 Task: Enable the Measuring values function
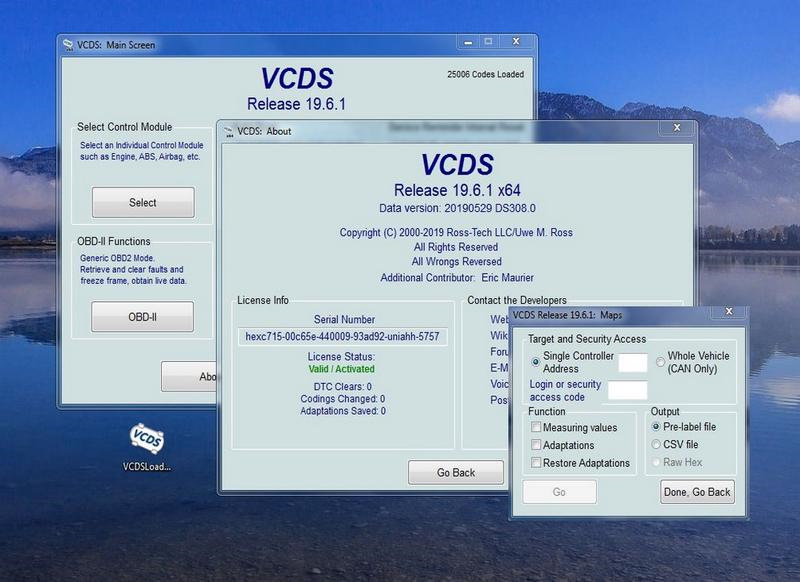[x=536, y=426]
